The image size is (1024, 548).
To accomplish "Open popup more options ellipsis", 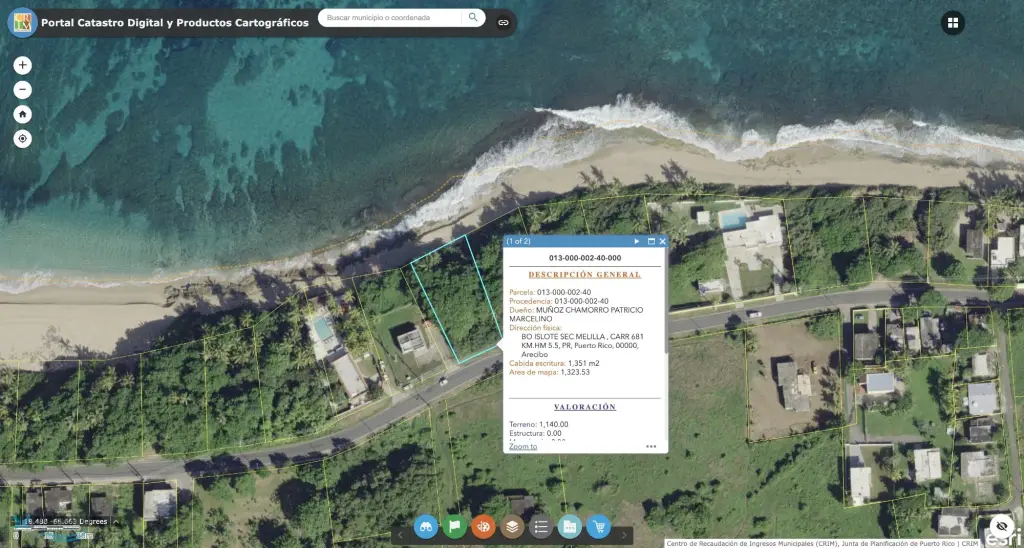I will pos(651,447).
